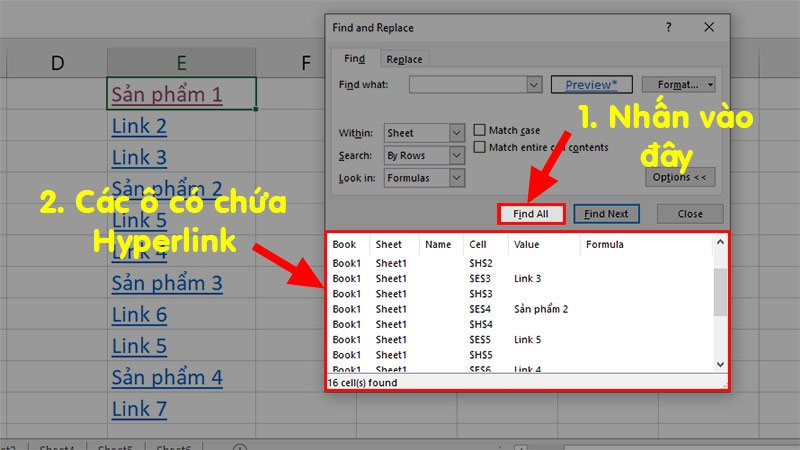800x450 pixels.
Task: Enable the Match case checkbox
Action: 481,130
